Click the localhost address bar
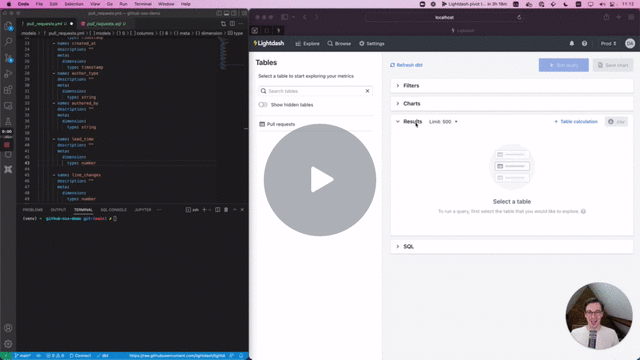Screen dimensions: 640x360 point(444,17)
